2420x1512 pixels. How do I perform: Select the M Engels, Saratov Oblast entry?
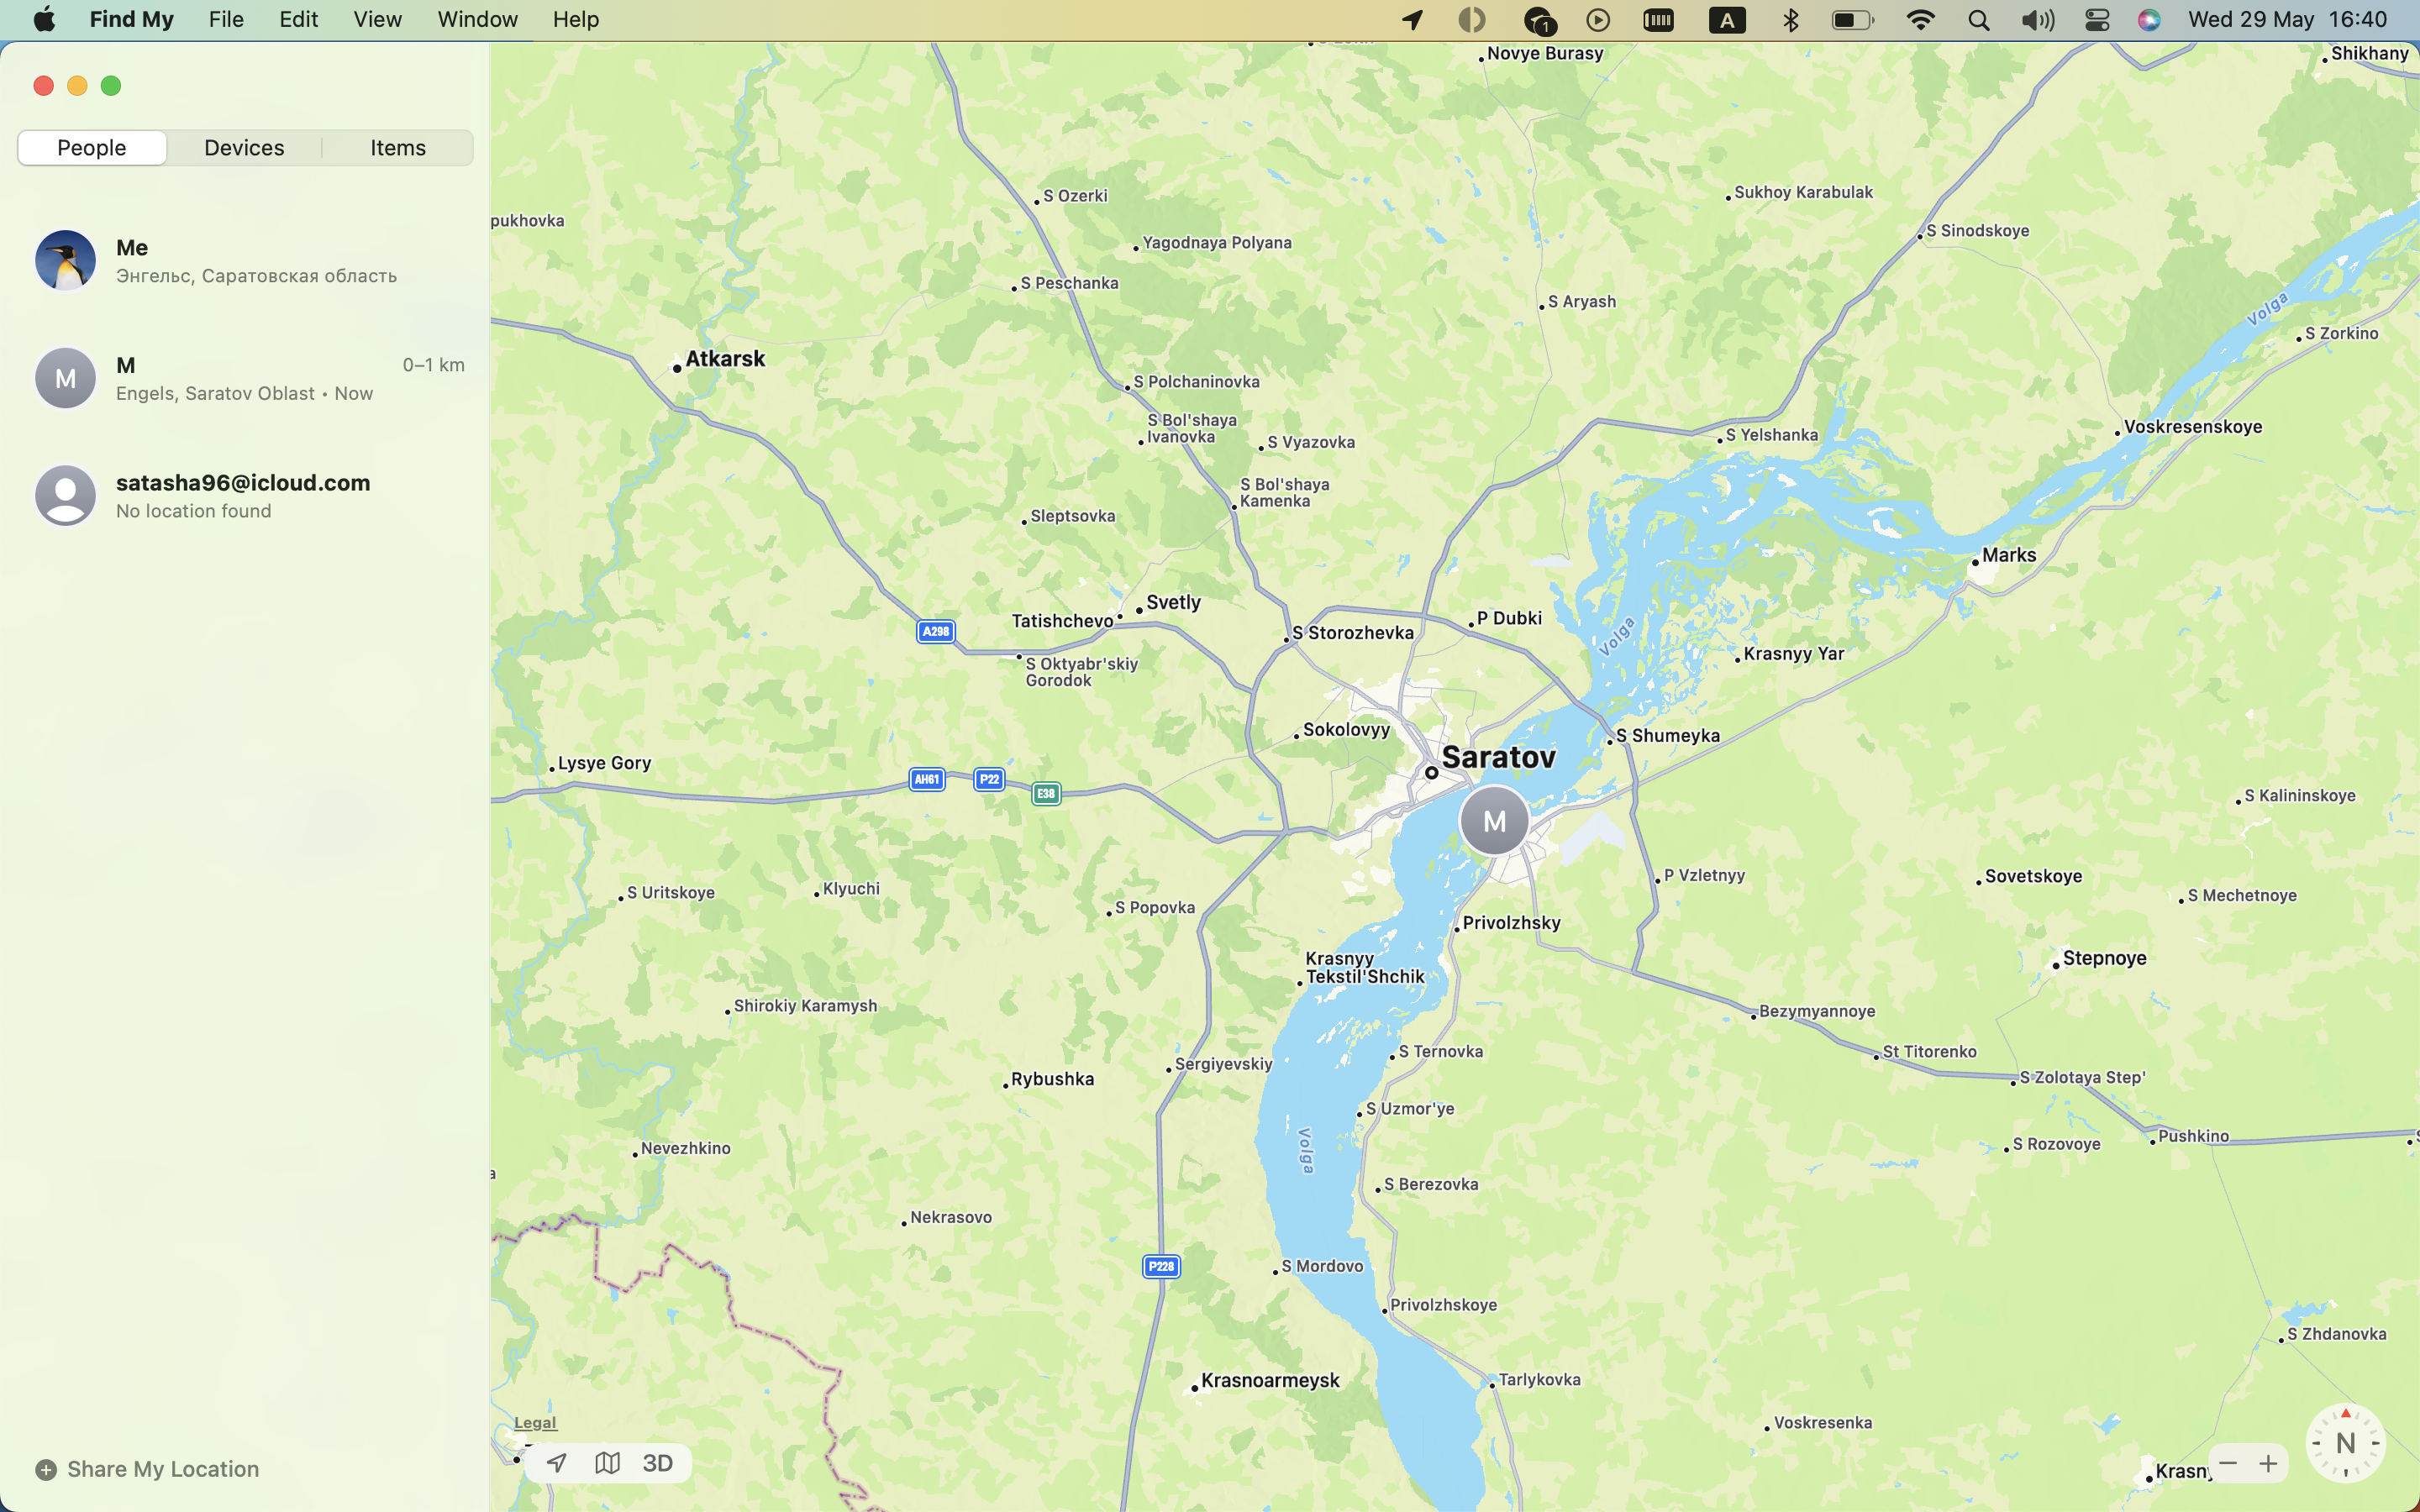245,378
